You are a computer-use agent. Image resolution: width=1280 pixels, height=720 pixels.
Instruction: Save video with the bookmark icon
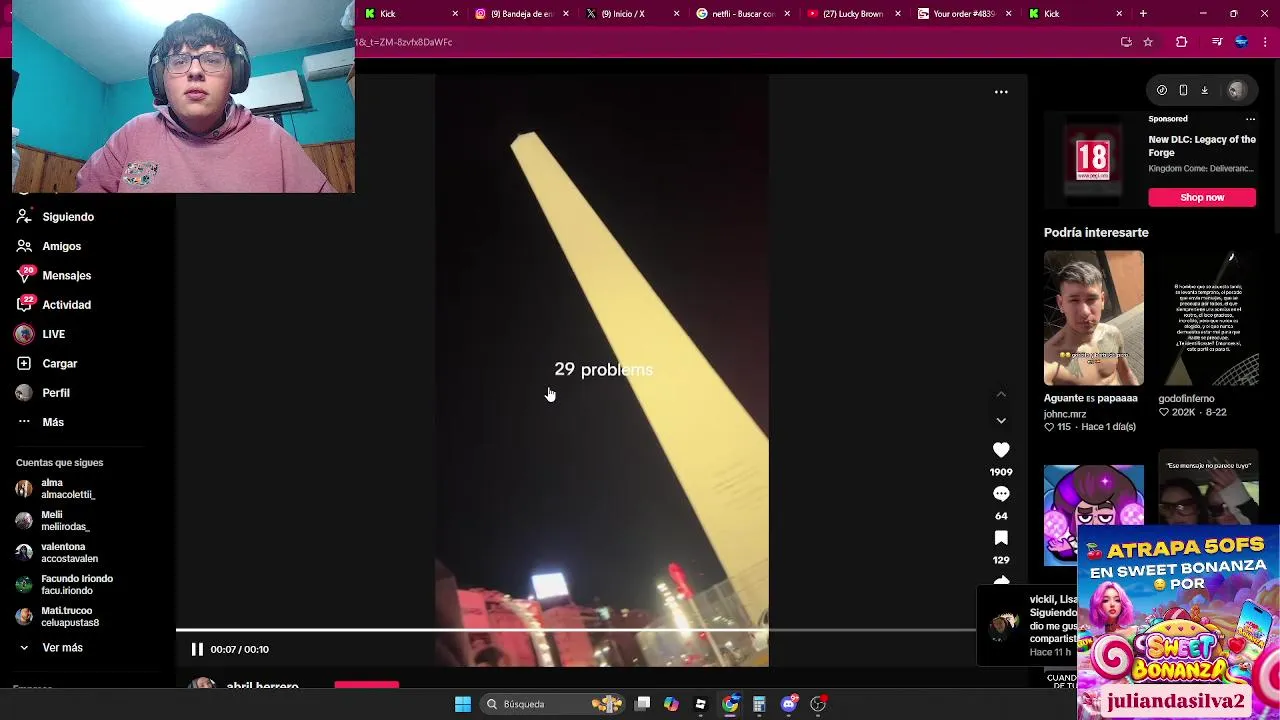click(x=1001, y=538)
